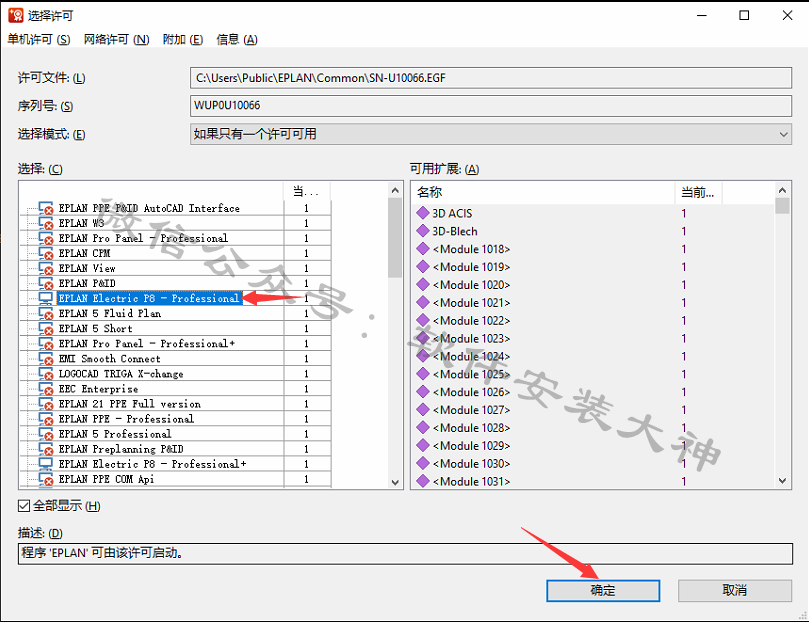This screenshot has width=809, height=622.
Task: Select the LOGOCAD TRIGA X-change row
Action: click(x=121, y=373)
